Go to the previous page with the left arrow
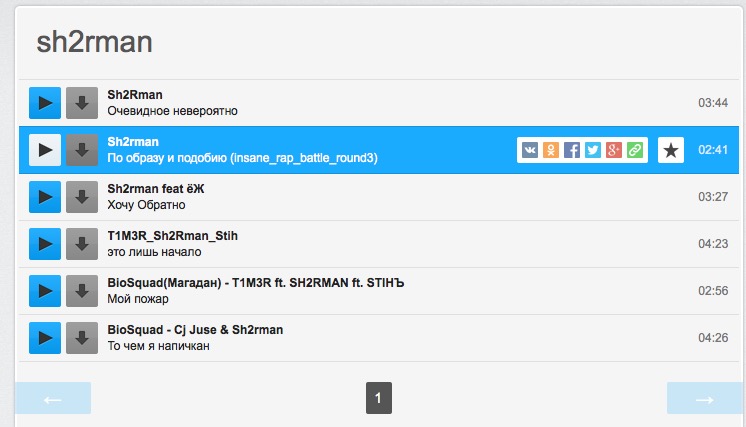746x427 pixels. (53, 398)
